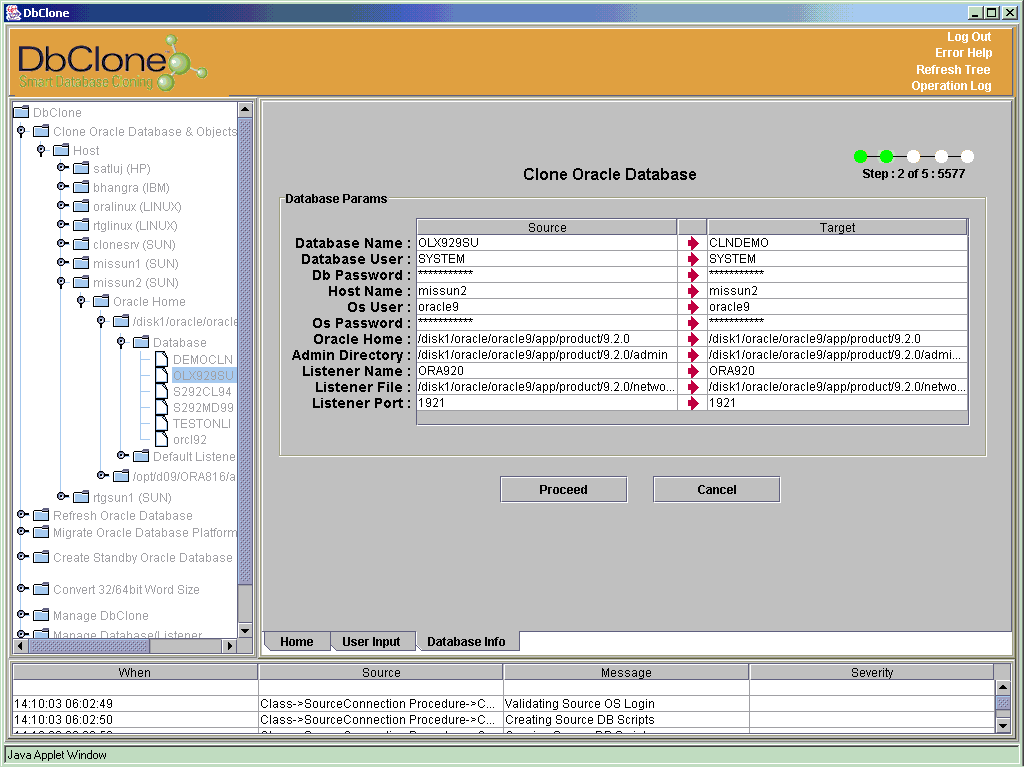The height and width of the screenshot is (768, 1024).
Task: Click the document icon for DEMOCLN
Action: [x=162, y=359]
